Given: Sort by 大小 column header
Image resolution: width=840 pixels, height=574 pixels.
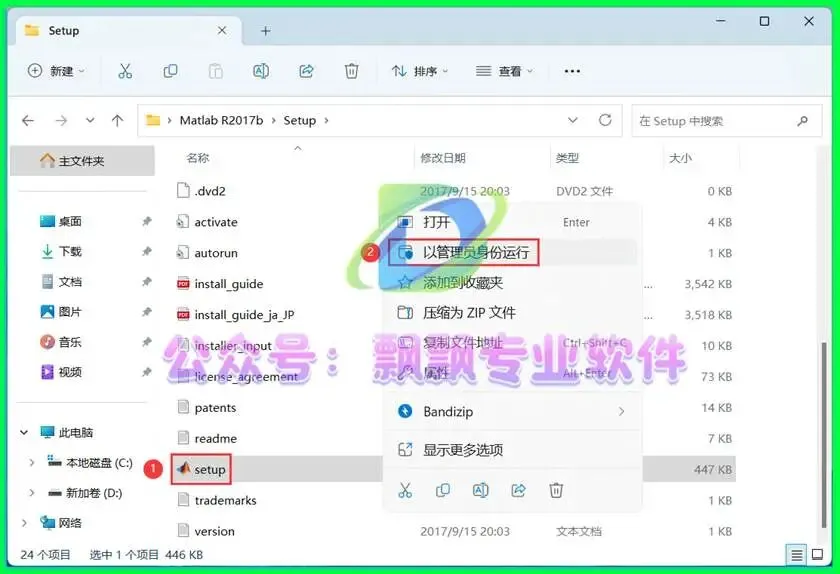Looking at the screenshot, I should [680, 158].
